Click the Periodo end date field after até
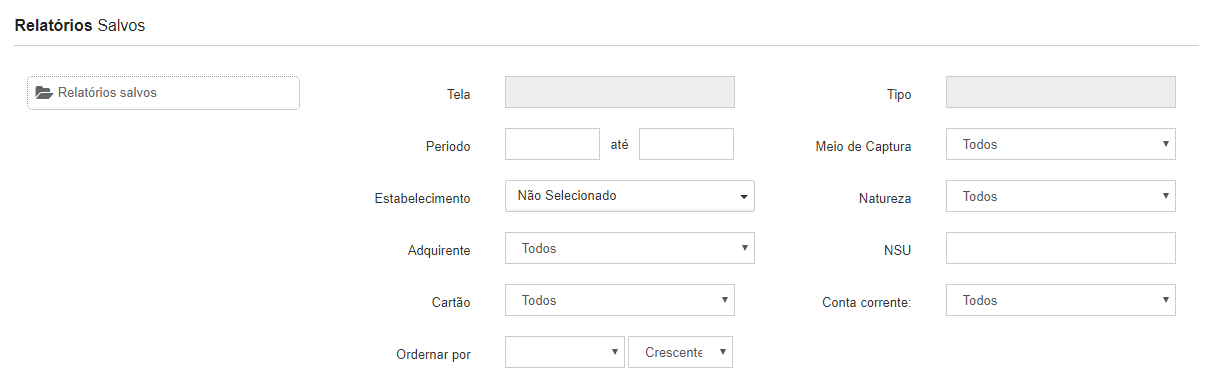This screenshot has height=383, width=1210. click(686, 144)
